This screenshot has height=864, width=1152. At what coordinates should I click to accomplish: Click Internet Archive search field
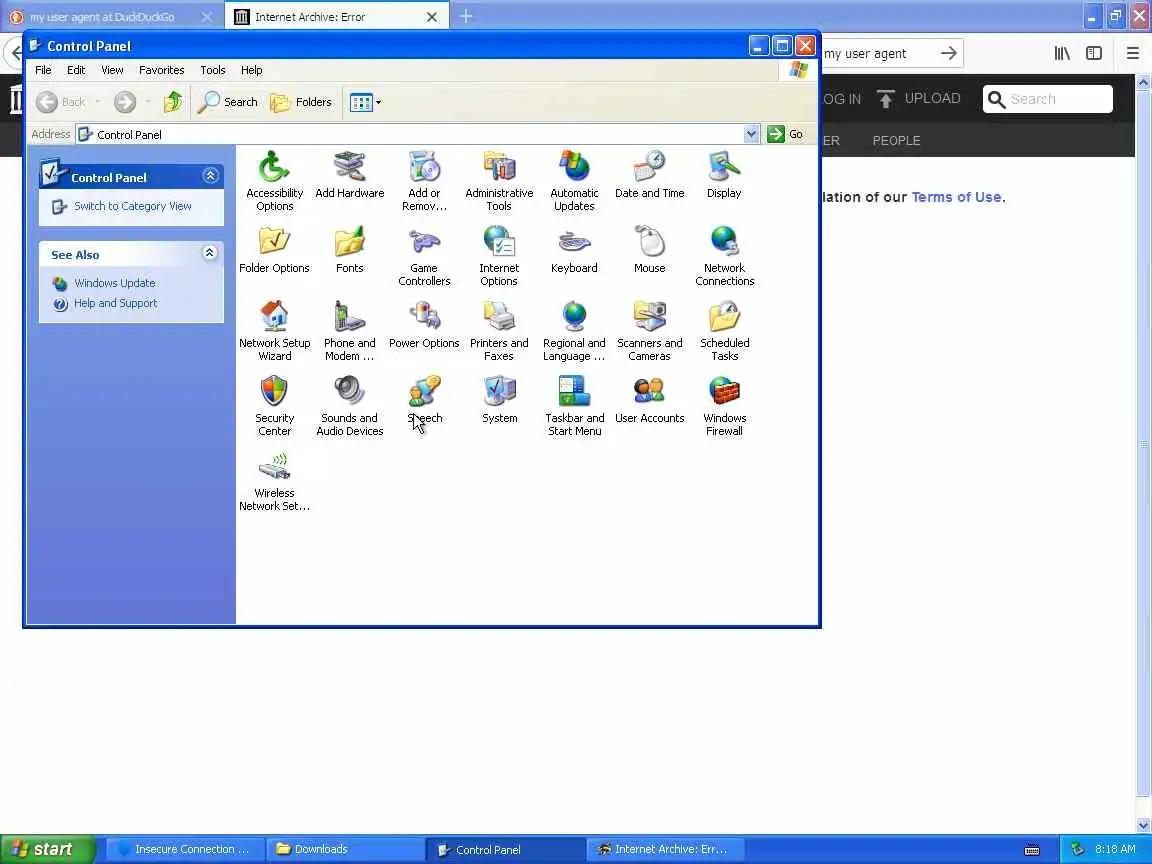(x=1048, y=99)
